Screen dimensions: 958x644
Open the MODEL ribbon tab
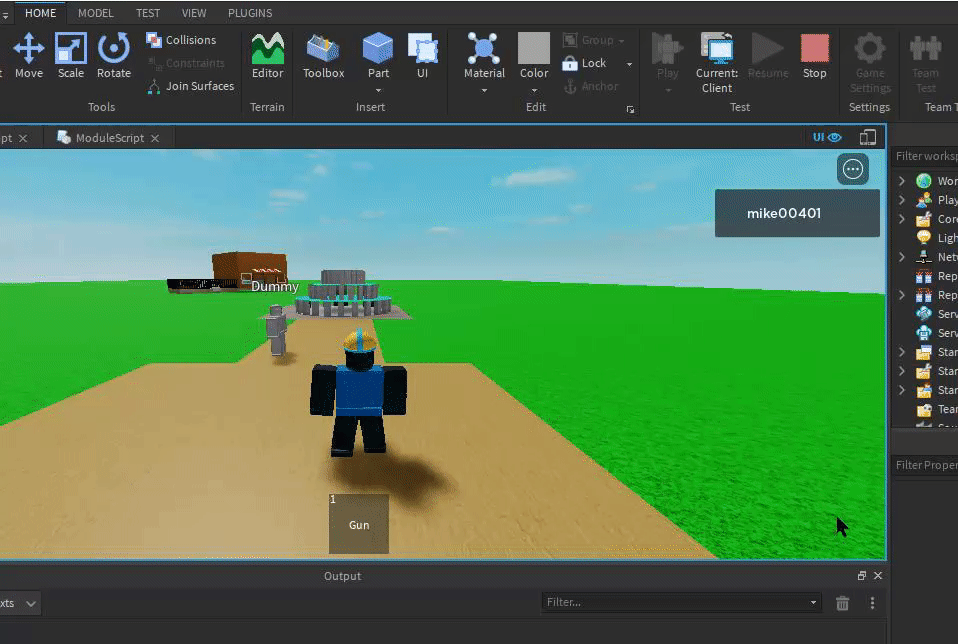95,13
